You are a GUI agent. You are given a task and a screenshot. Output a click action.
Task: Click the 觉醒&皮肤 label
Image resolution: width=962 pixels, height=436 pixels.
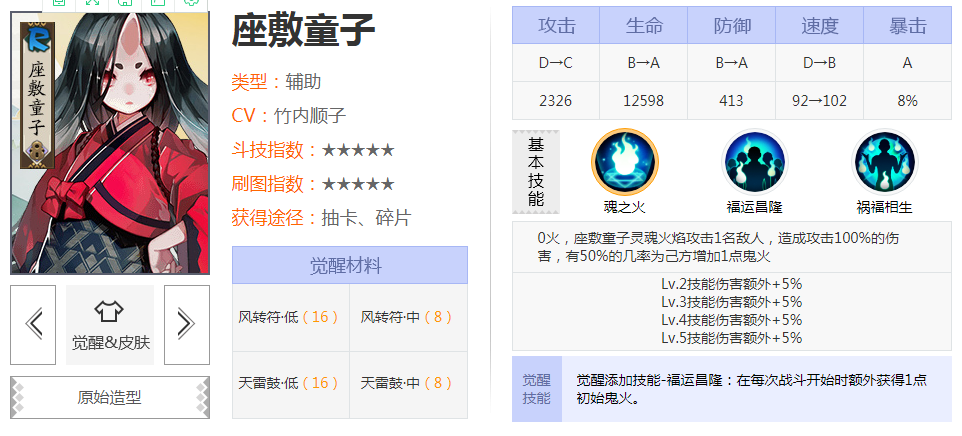point(110,342)
